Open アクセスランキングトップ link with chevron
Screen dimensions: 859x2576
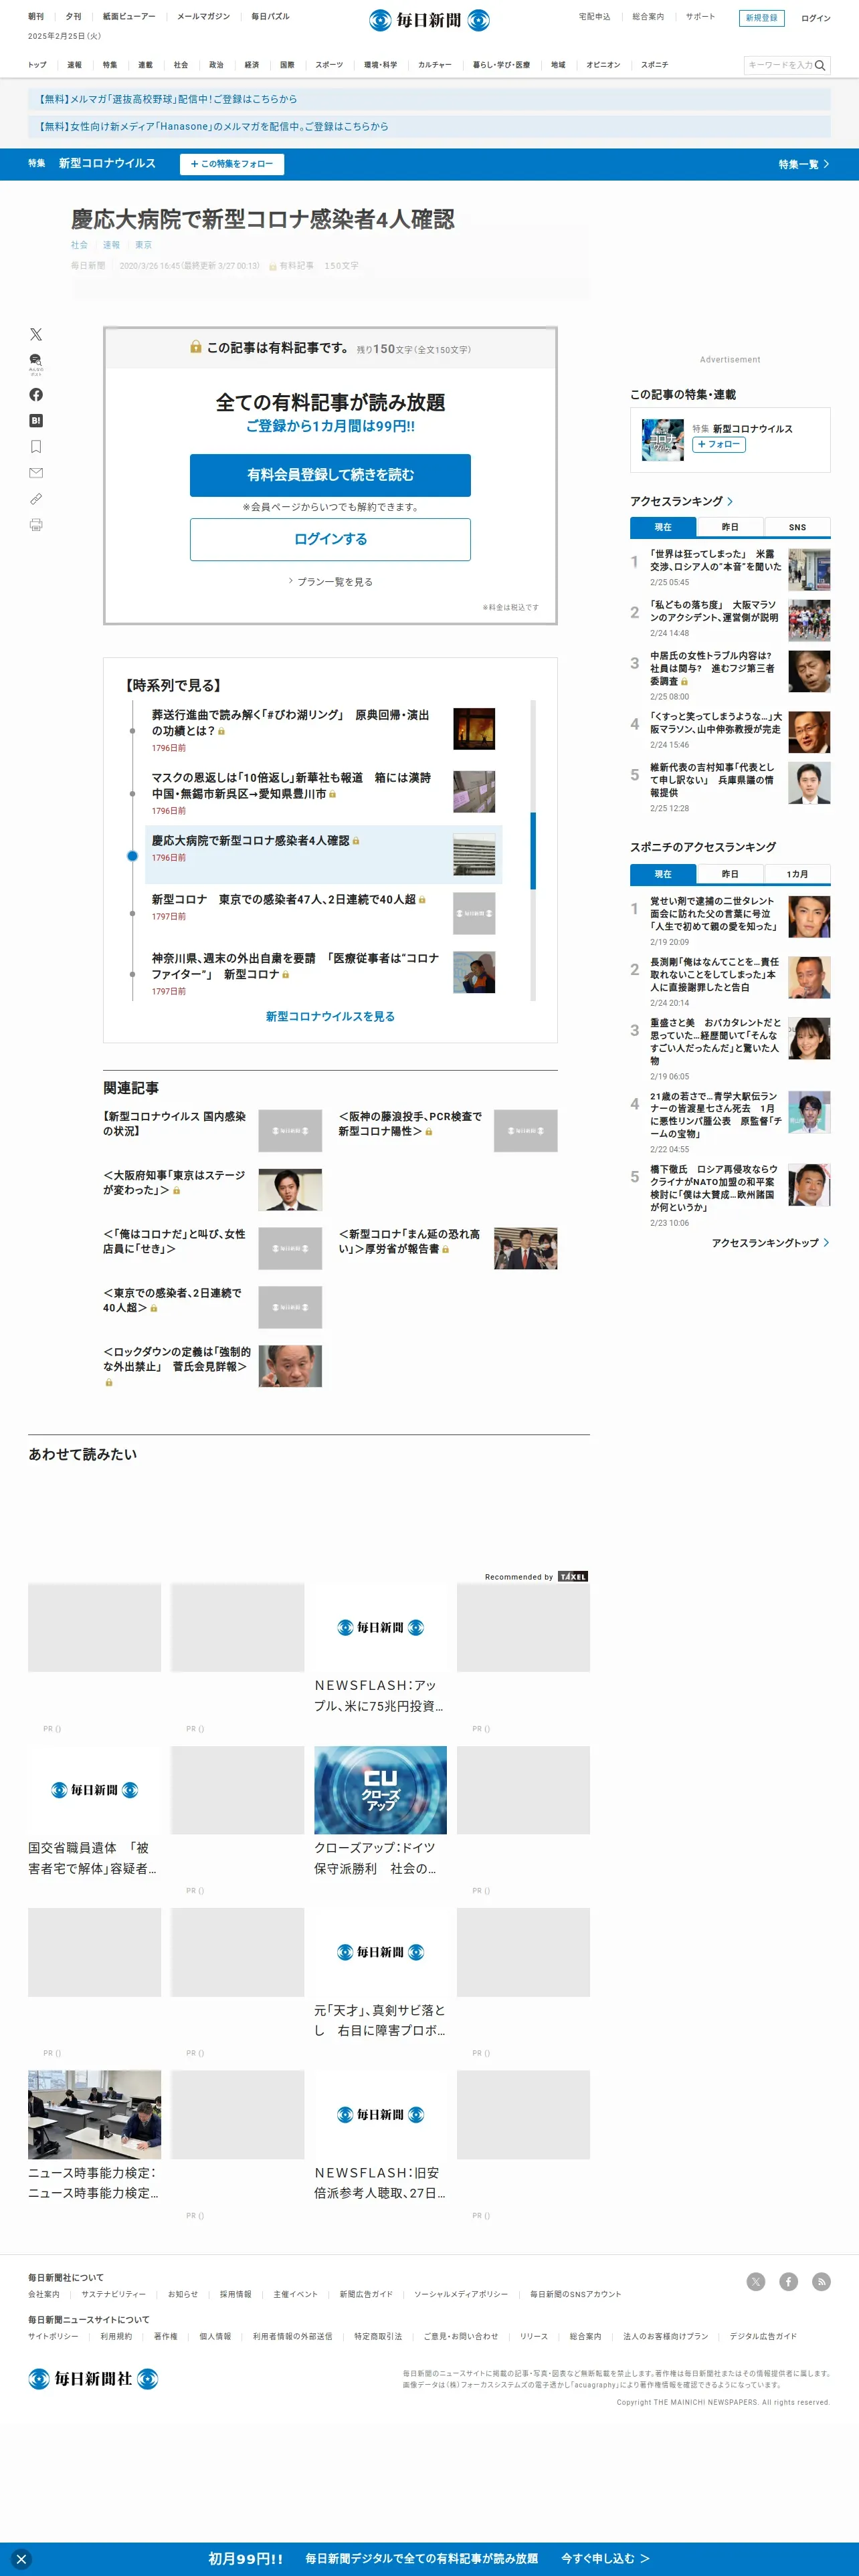coord(770,1243)
